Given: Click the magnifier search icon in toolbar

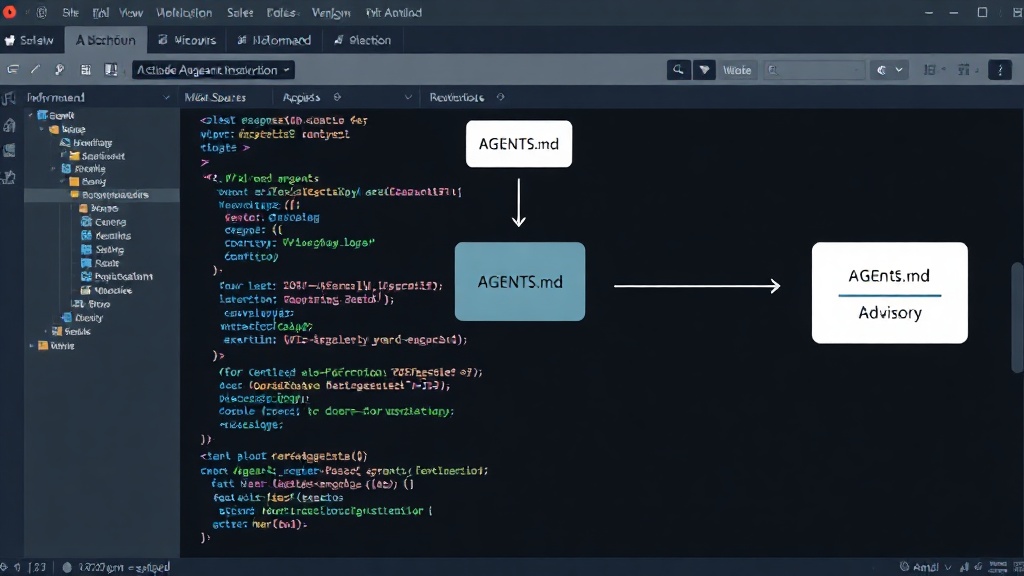Looking at the screenshot, I should point(679,70).
